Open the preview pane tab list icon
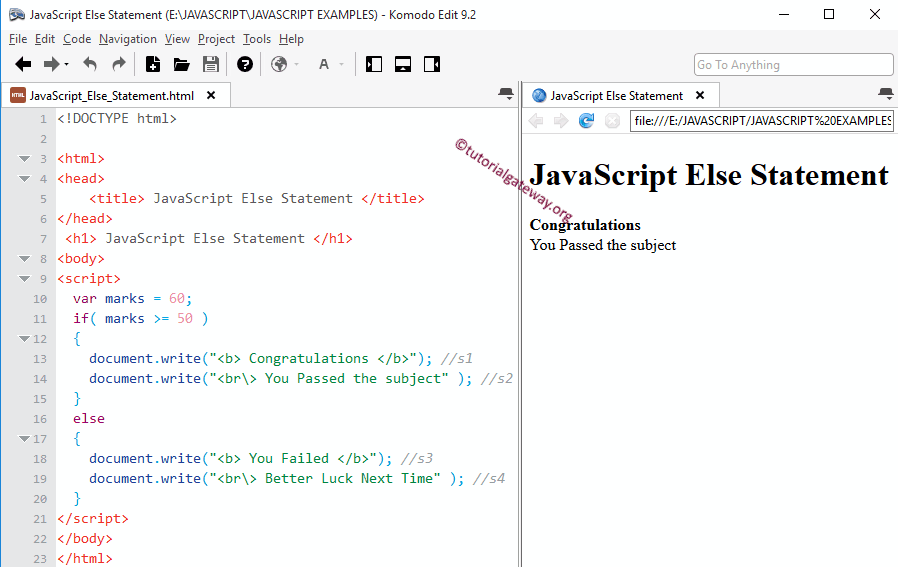Image resolution: width=898 pixels, height=567 pixels. tap(885, 94)
